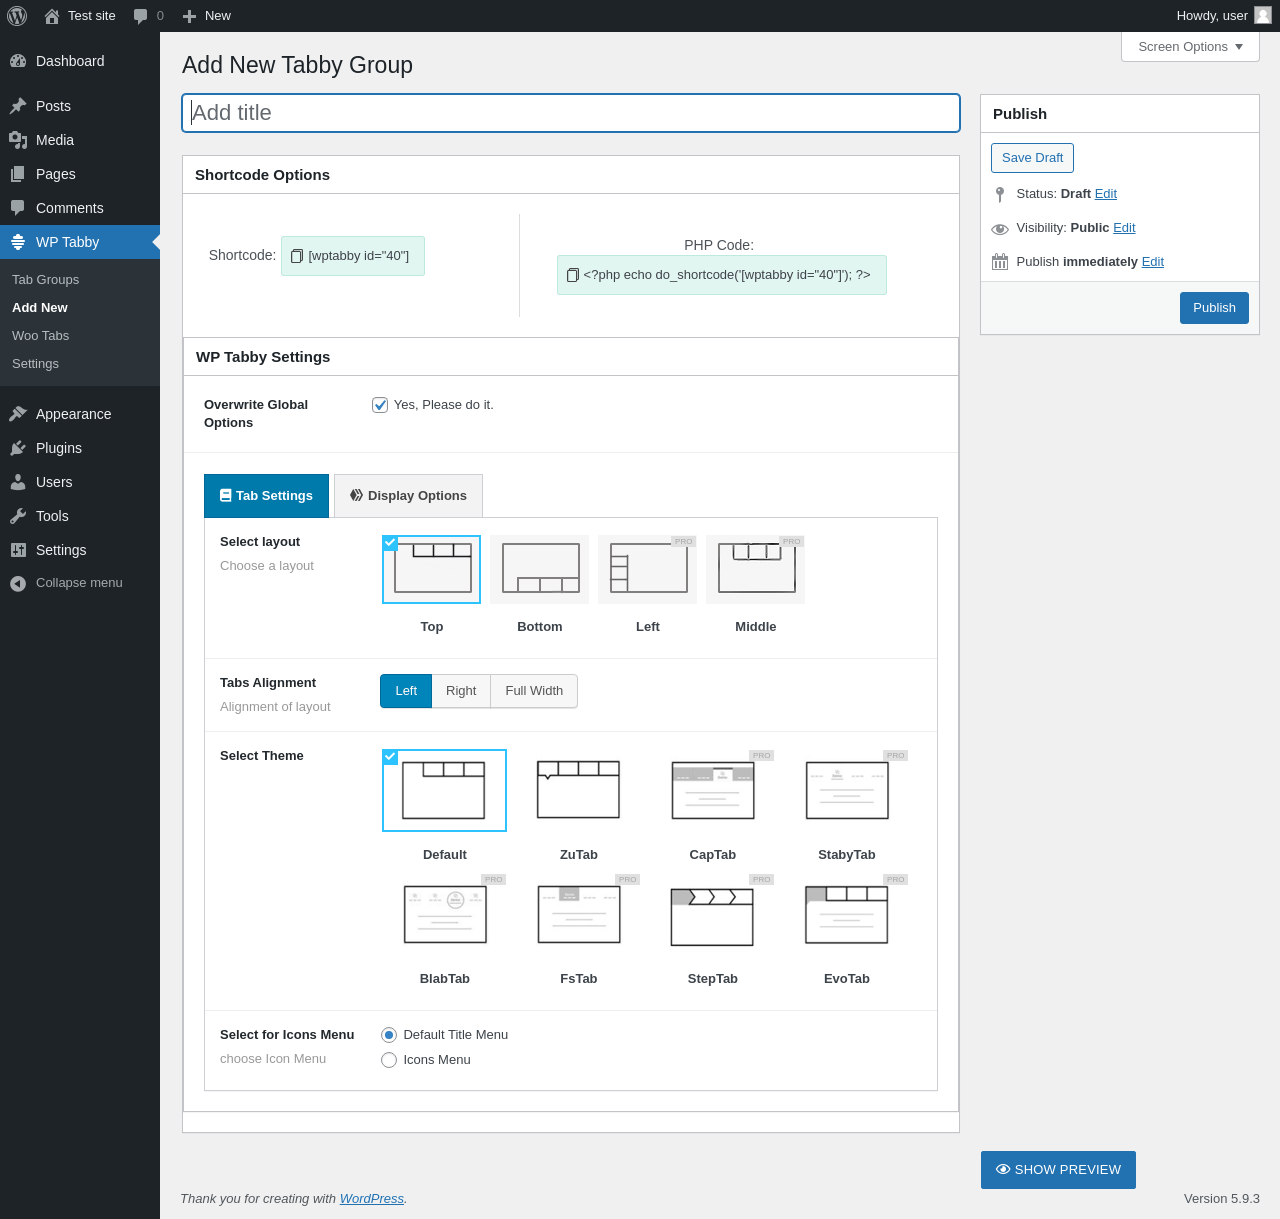Open comments bubble in admin bar
1280x1219 pixels.
140,16
